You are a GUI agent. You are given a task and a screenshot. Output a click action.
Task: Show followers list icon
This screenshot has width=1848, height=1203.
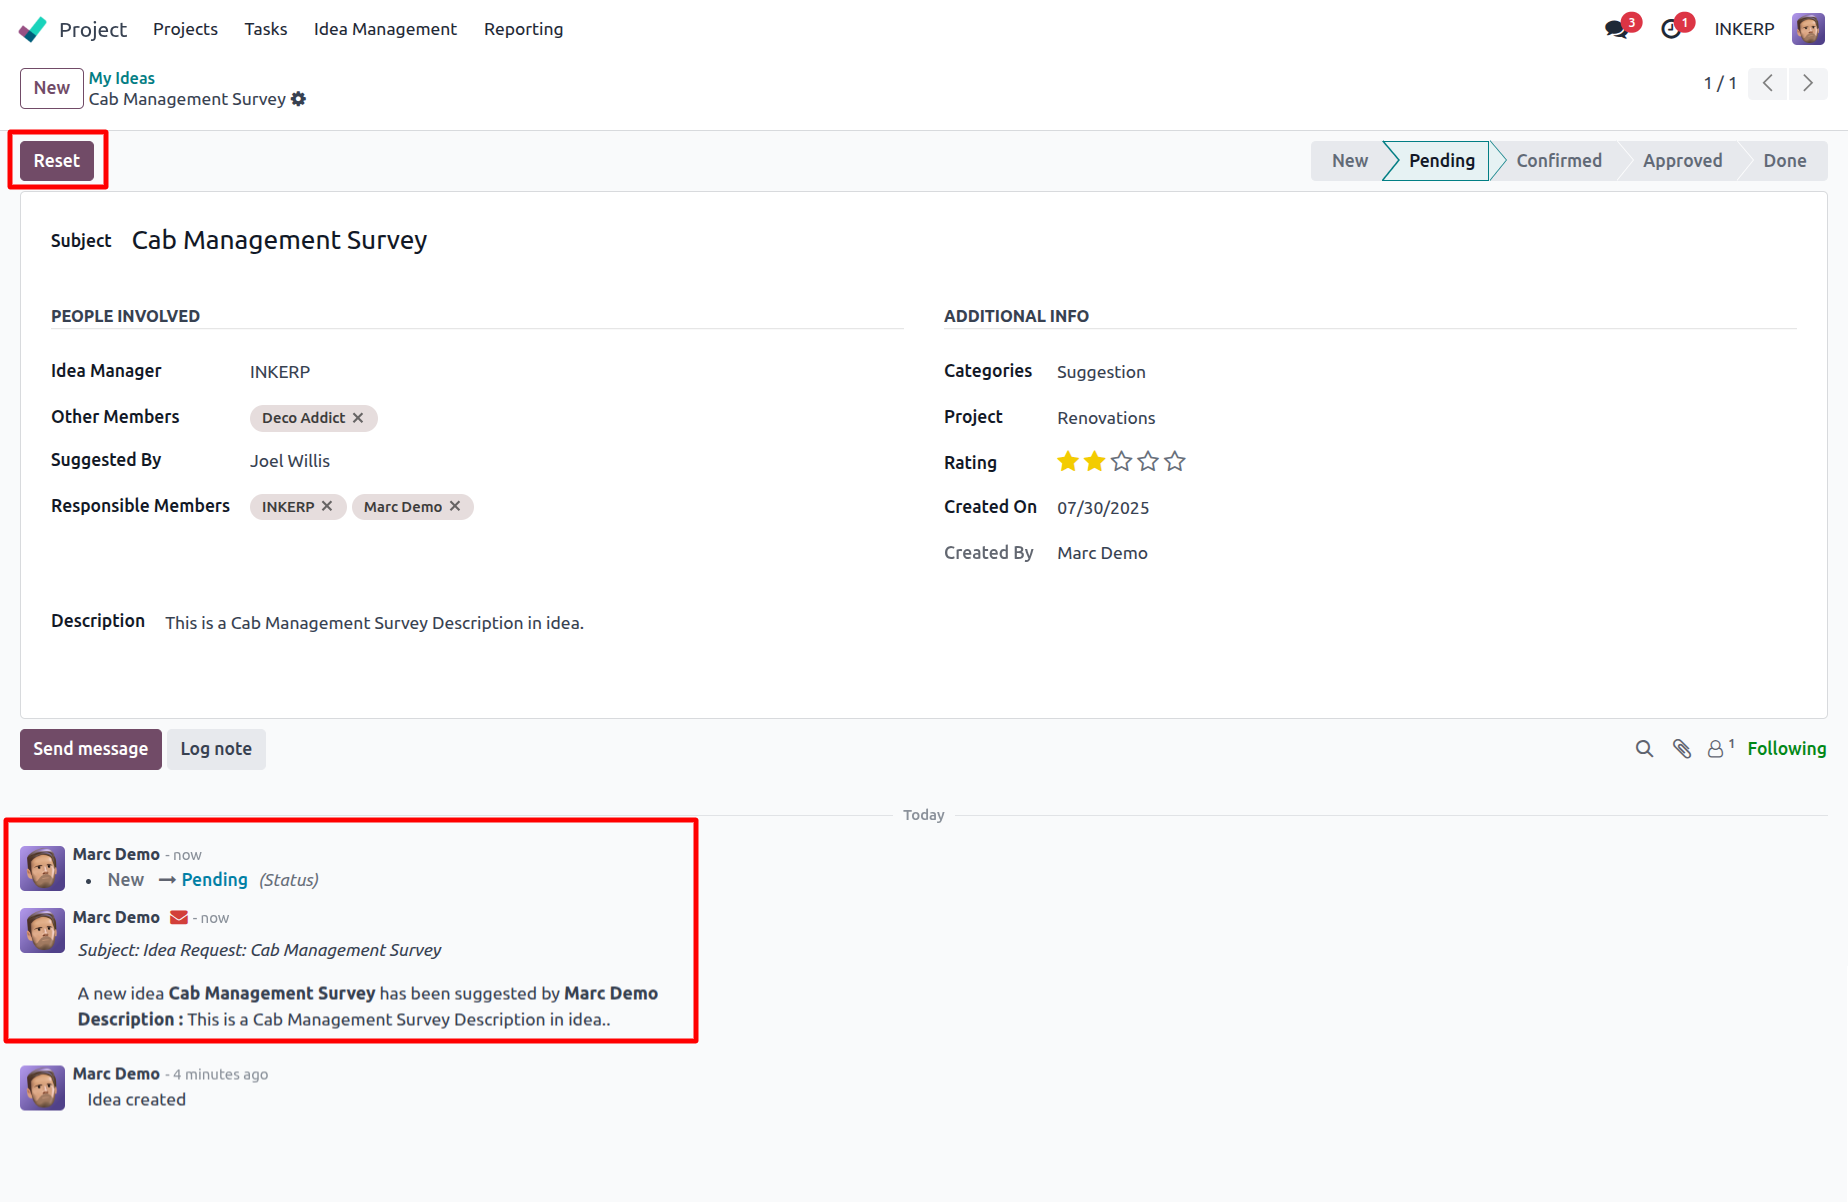coord(1720,748)
